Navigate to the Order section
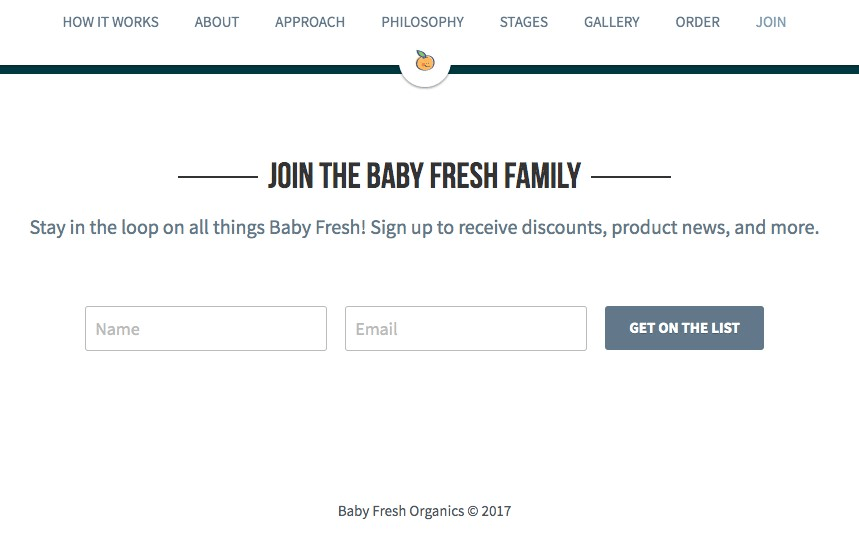The height and width of the screenshot is (551, 859). coord(697,22)
